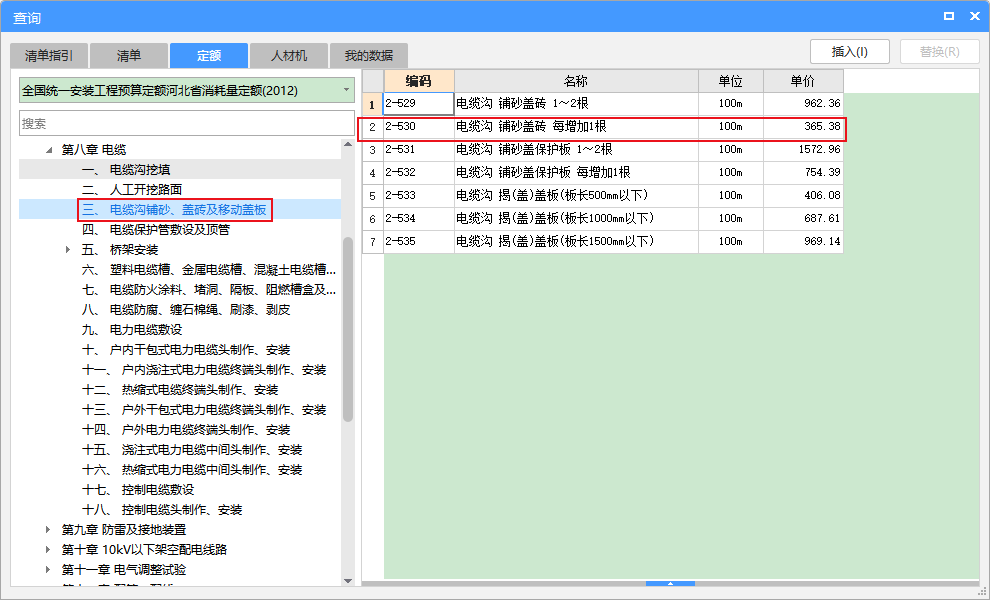The height and width of the screenshot is (600, 990).
Task: Close the 查询 dialog
Action: point(975,16)
